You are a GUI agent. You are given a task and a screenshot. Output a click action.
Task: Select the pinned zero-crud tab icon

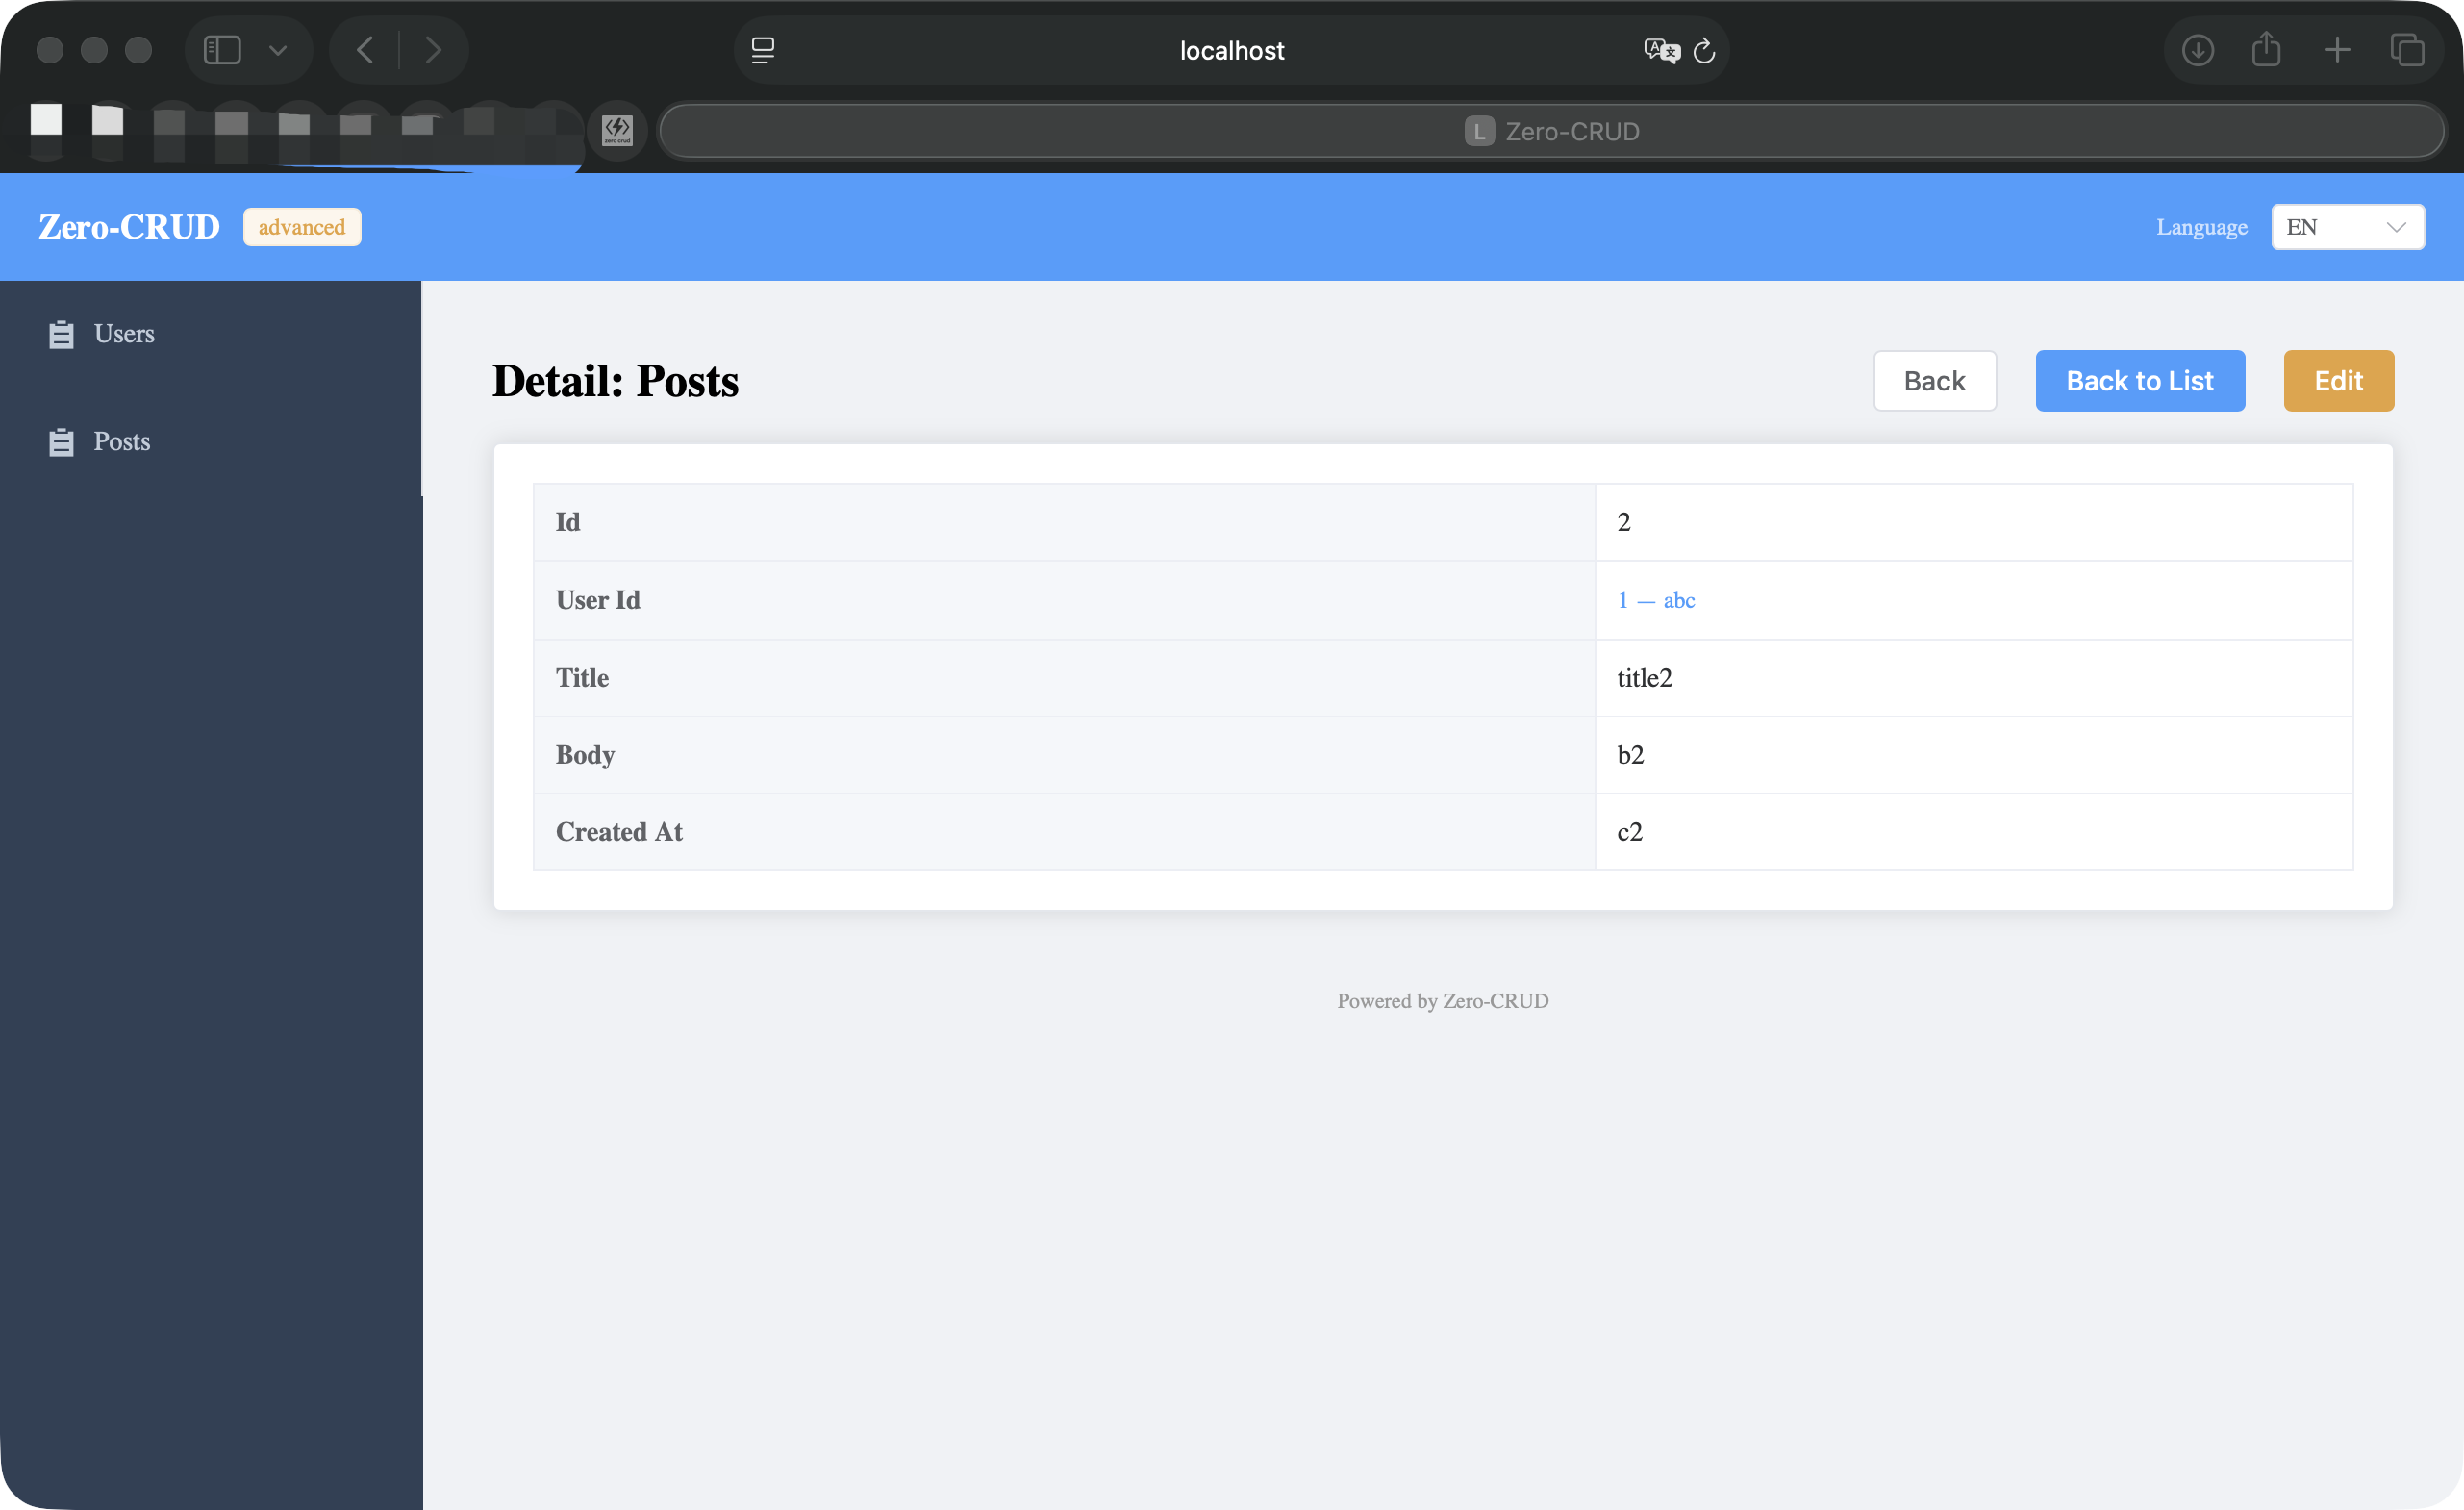click(x=617, y=130)
